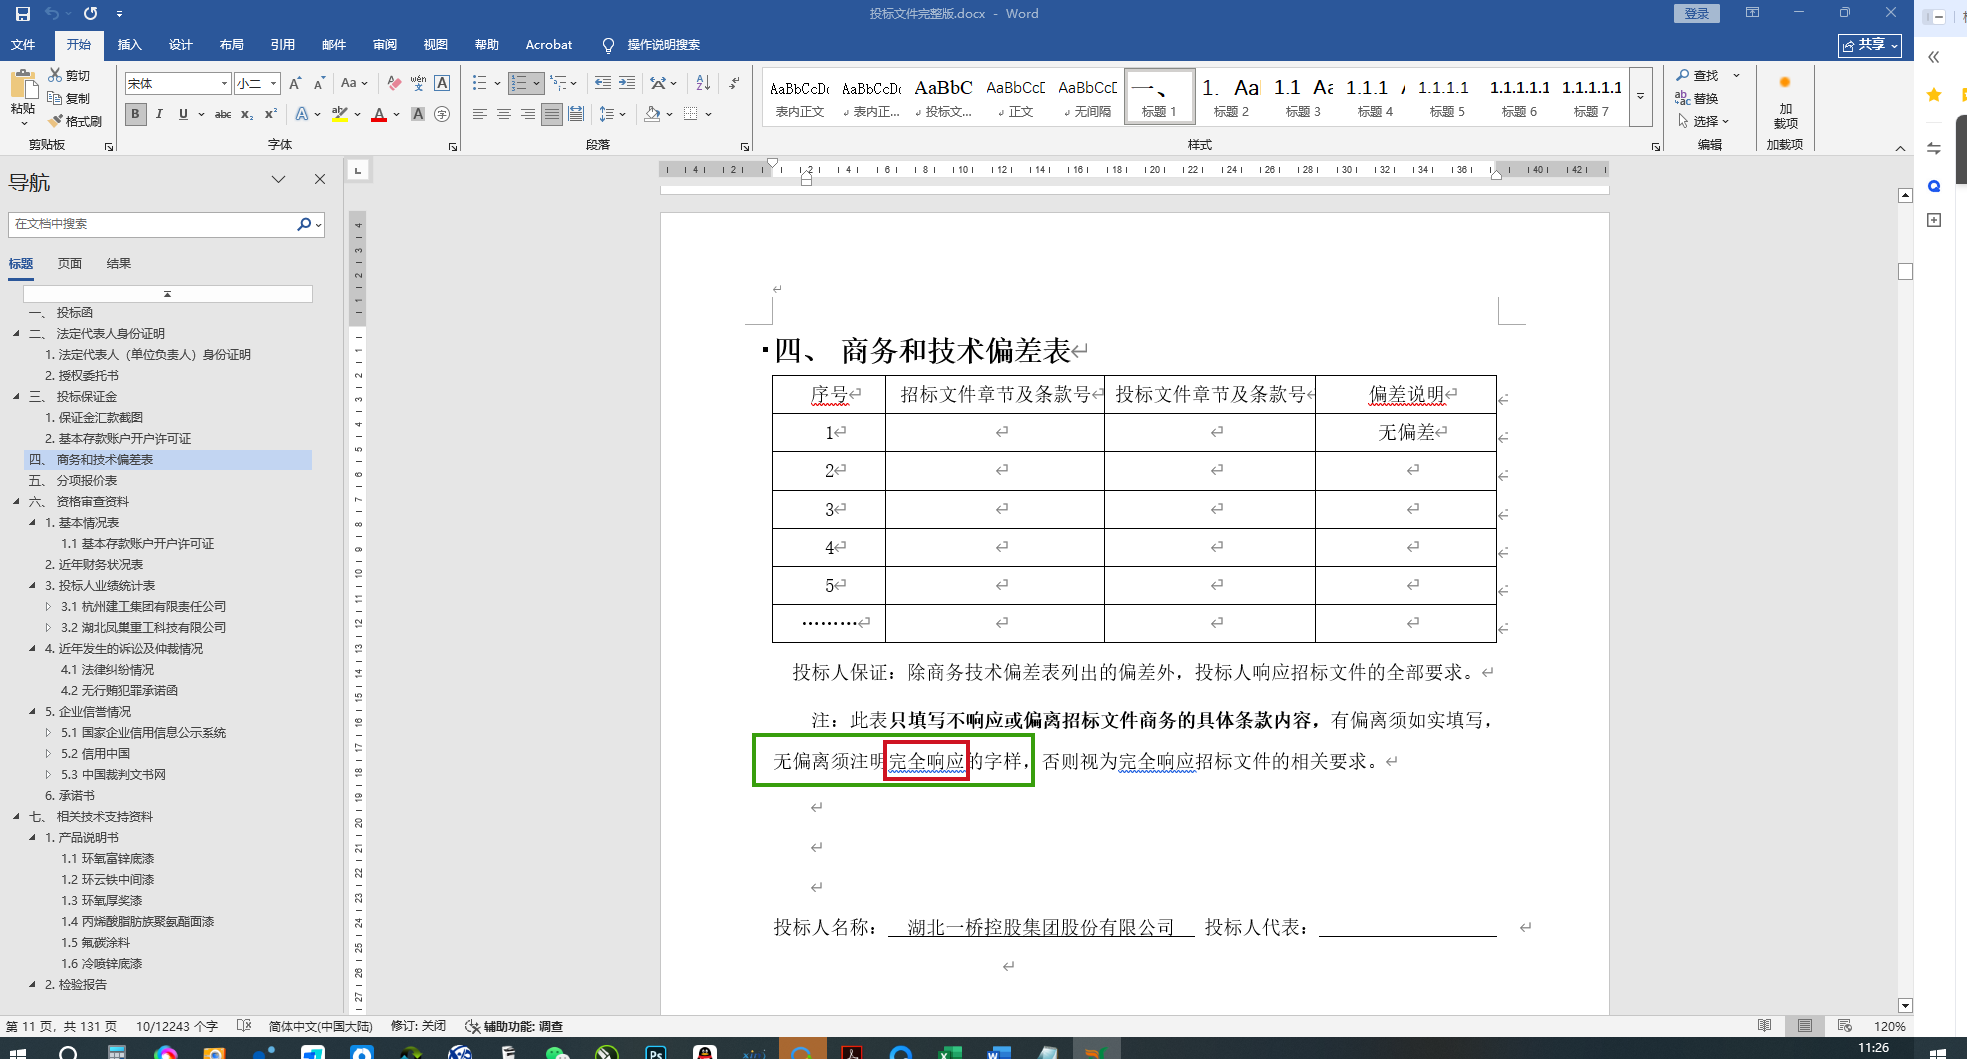The width and height of the screenshot is (1967, 1059).
Task: Click the shading paint bucket button
Action: pyautogui.click(x=652, y=114)
